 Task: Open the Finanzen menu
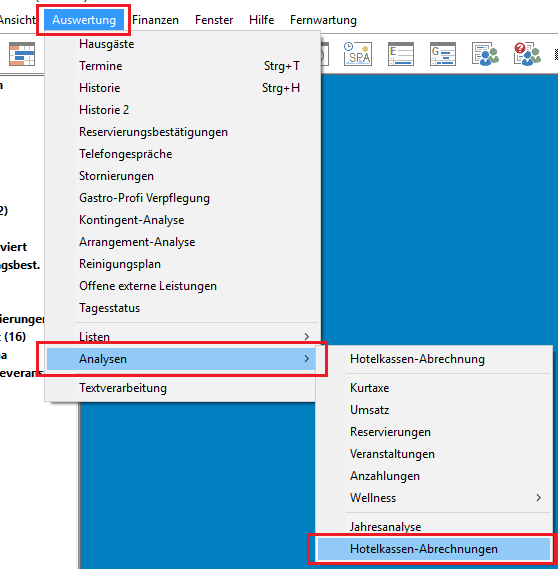(x=155, y=20)
